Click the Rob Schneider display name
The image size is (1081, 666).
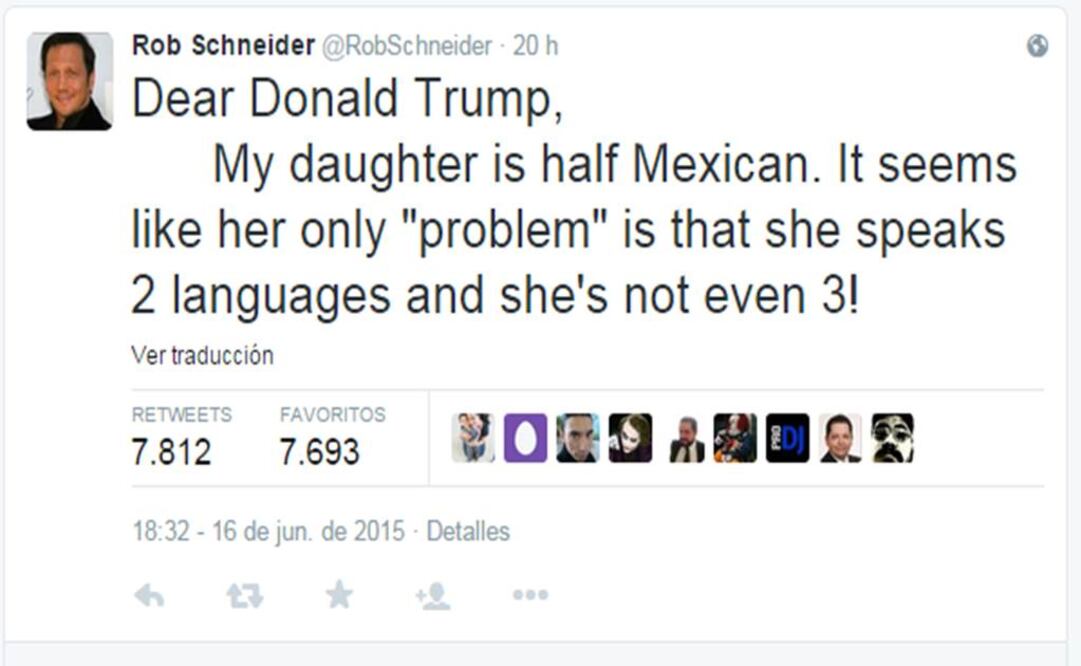coord(223,46)
